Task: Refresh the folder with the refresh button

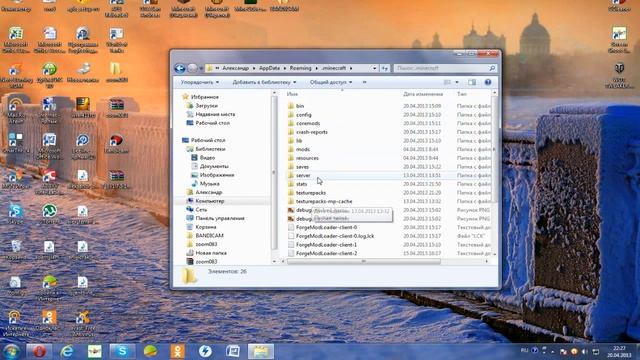Action: tap(384, 68)
